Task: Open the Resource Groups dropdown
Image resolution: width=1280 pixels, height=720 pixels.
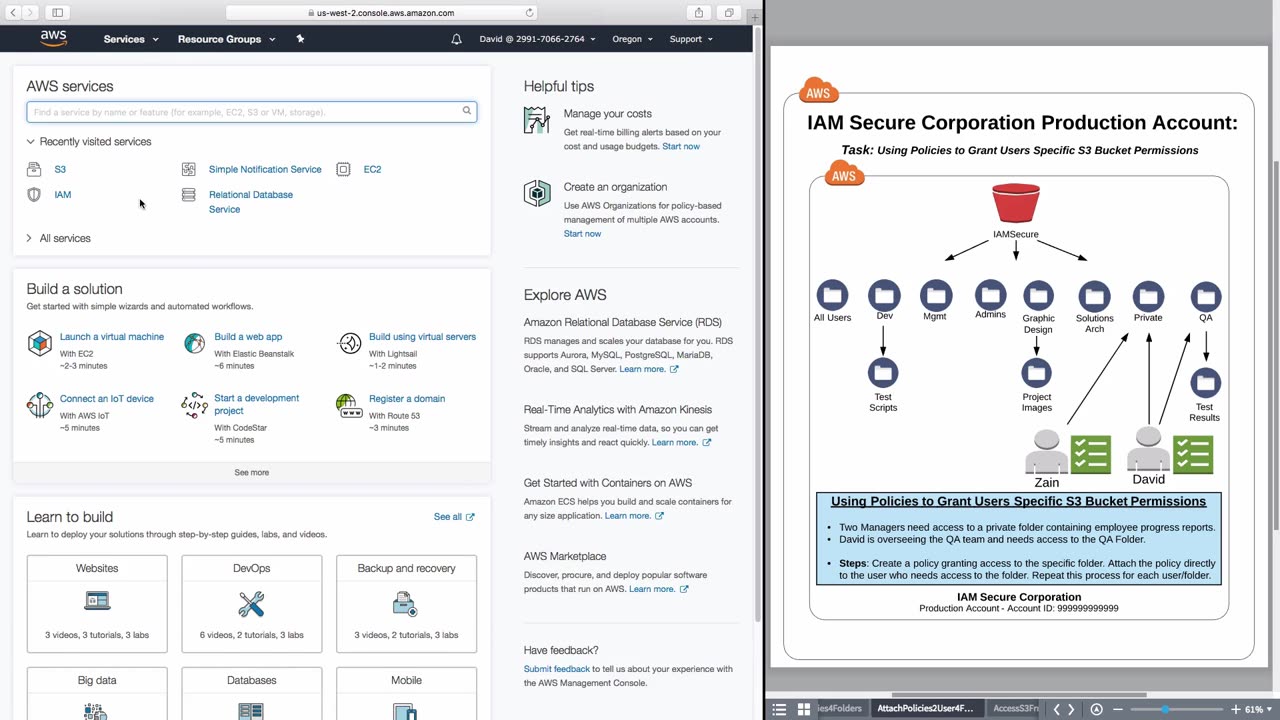Action: coord(226,39)
